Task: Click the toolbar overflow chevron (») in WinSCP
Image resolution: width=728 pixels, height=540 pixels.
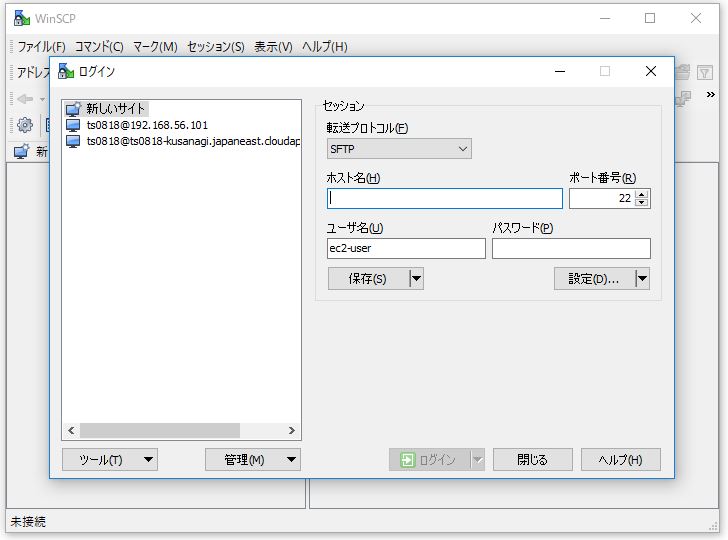Action: pos(710,95)
